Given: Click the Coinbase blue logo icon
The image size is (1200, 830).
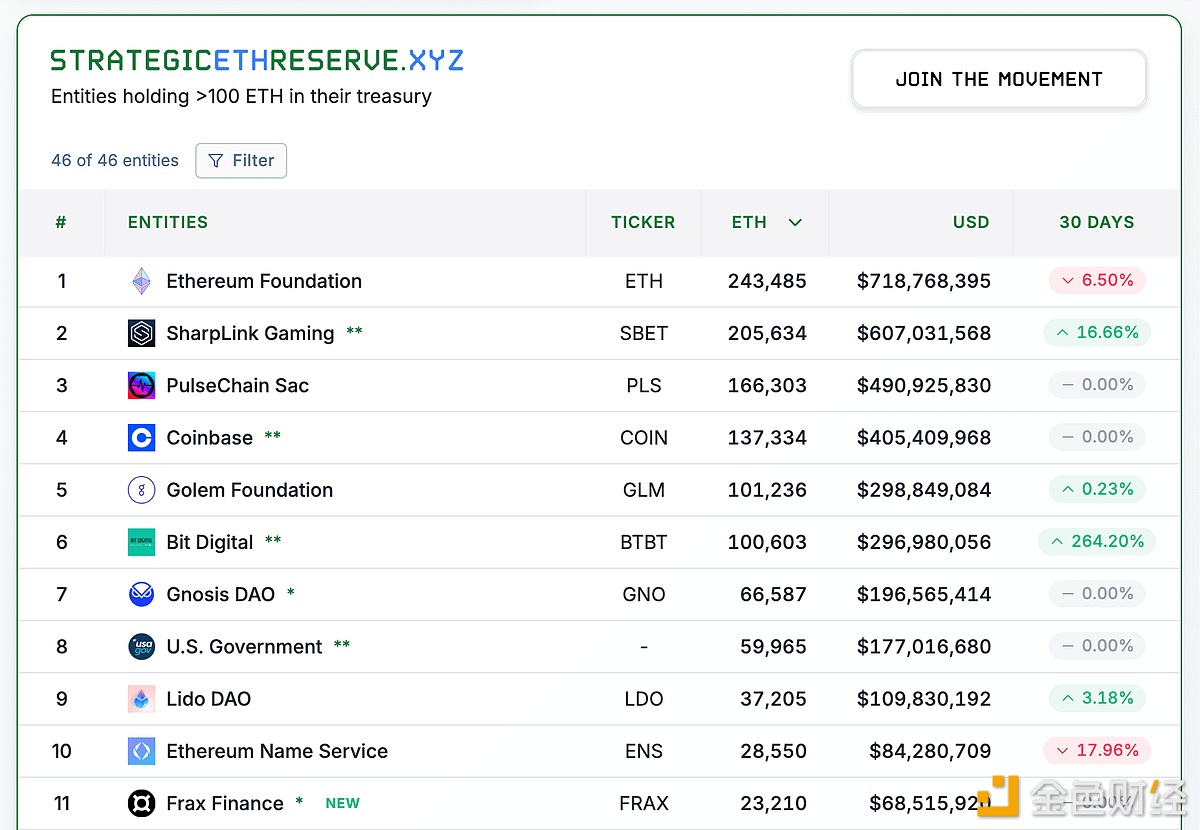Looking at the screenshot, I should tap(141, 438).
